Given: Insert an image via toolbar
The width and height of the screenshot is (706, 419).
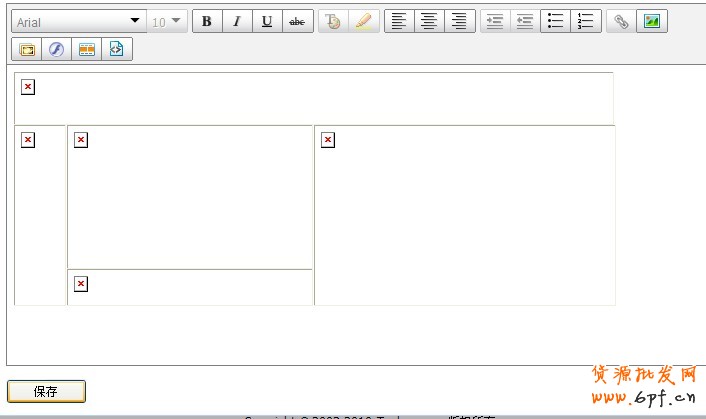Looking at the screenshot, I should tap(652, 22).
